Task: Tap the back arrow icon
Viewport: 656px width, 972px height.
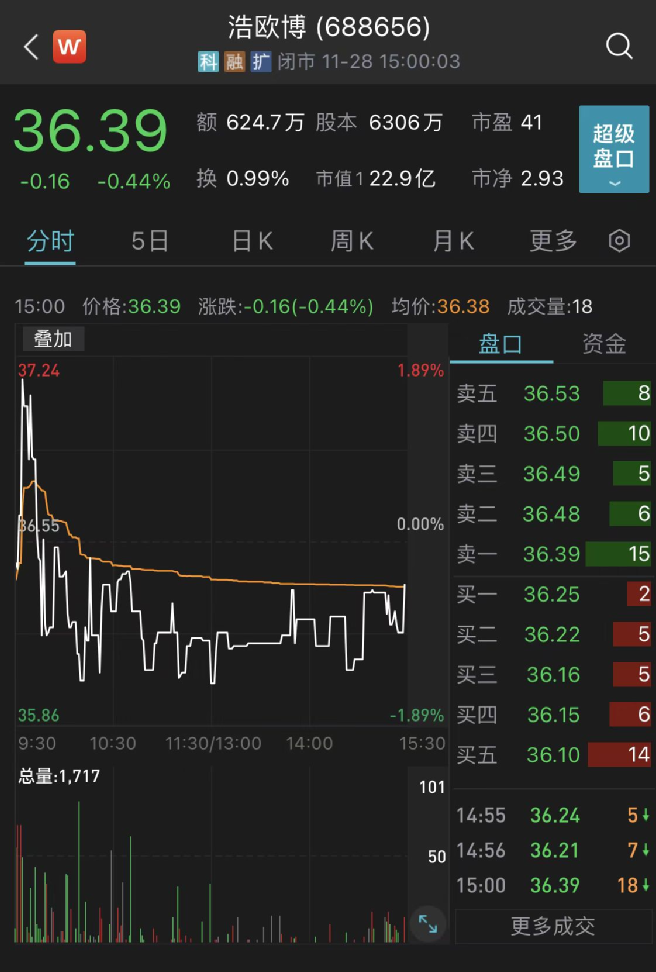Action: 30,46
